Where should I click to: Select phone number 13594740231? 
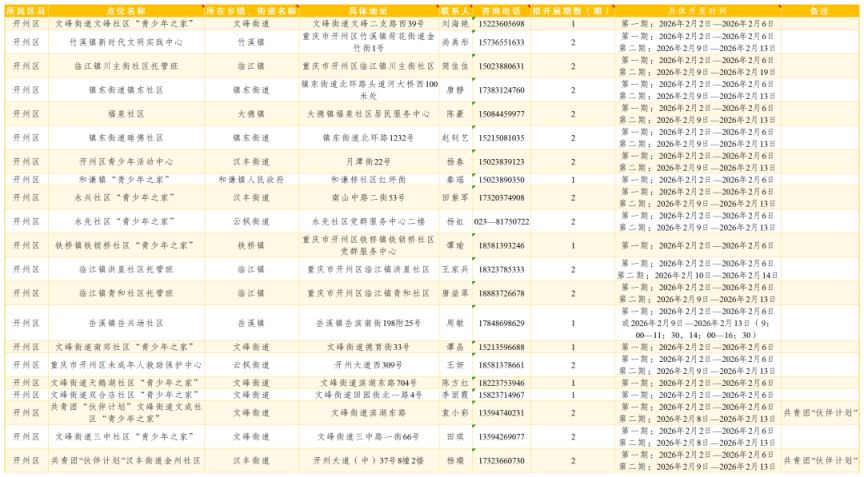tap(501, 413)
